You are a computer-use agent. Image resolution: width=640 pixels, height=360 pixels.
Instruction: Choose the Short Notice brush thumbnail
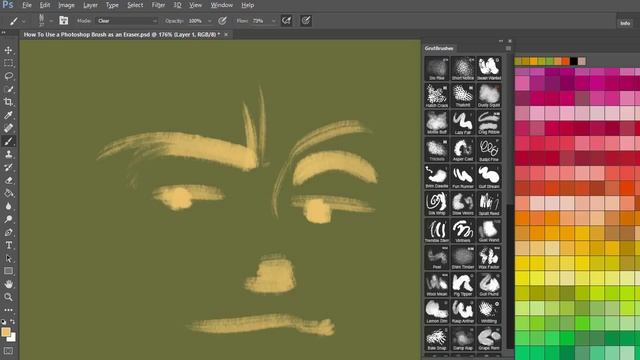click(463, 69)
